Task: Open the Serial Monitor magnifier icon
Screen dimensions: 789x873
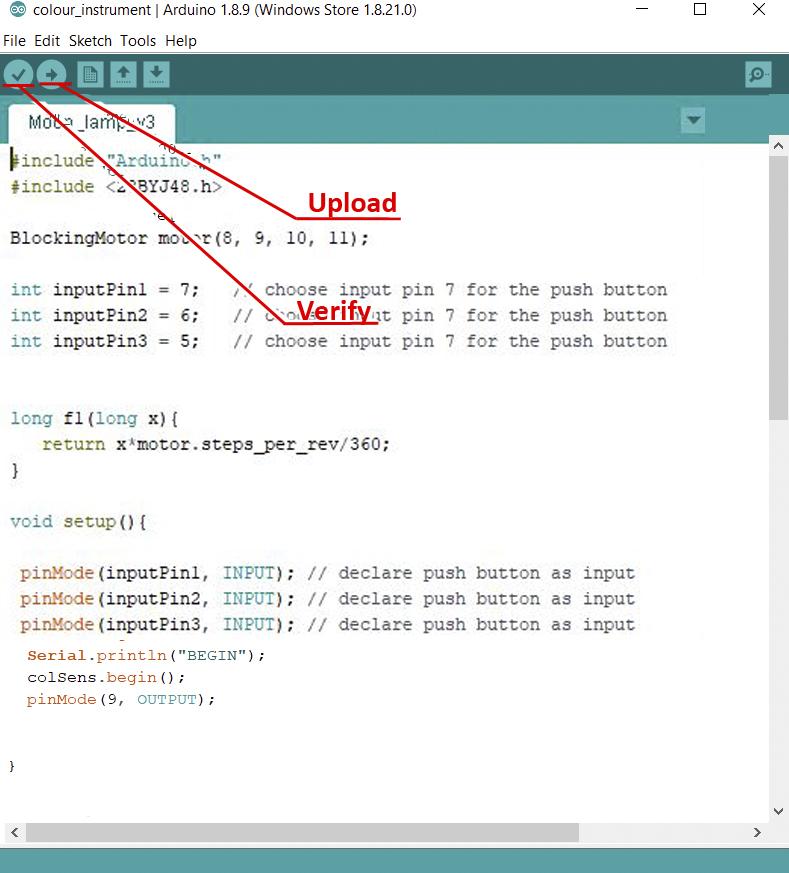Action: pos(758,74)
